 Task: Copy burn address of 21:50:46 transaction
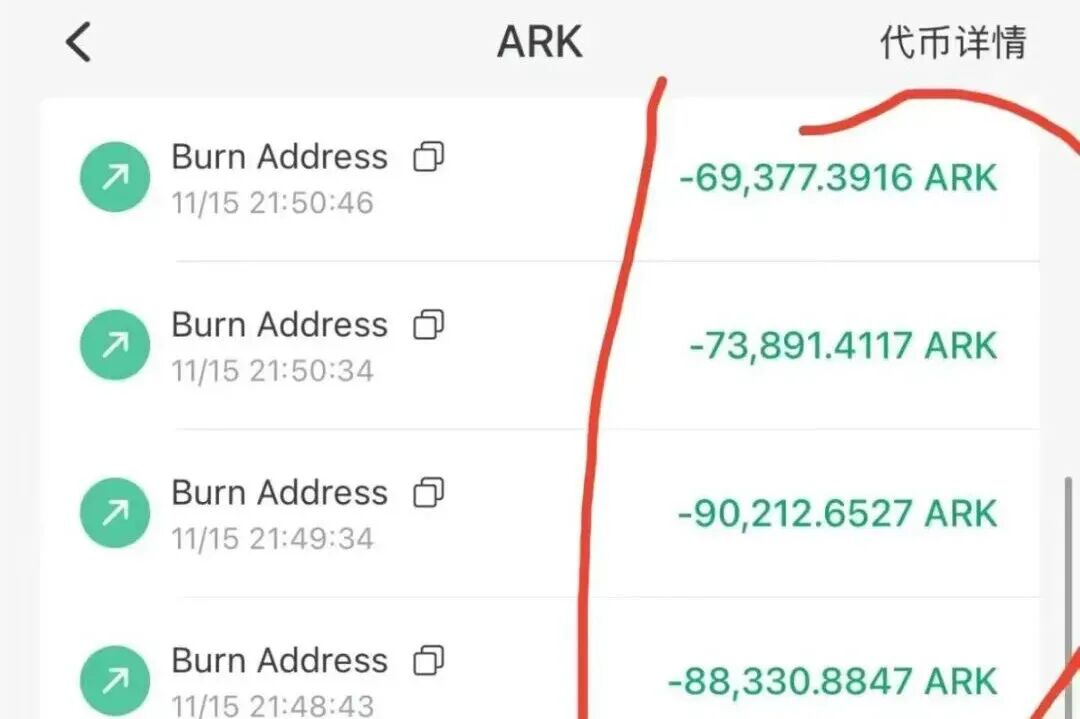(x=428, y=156)
